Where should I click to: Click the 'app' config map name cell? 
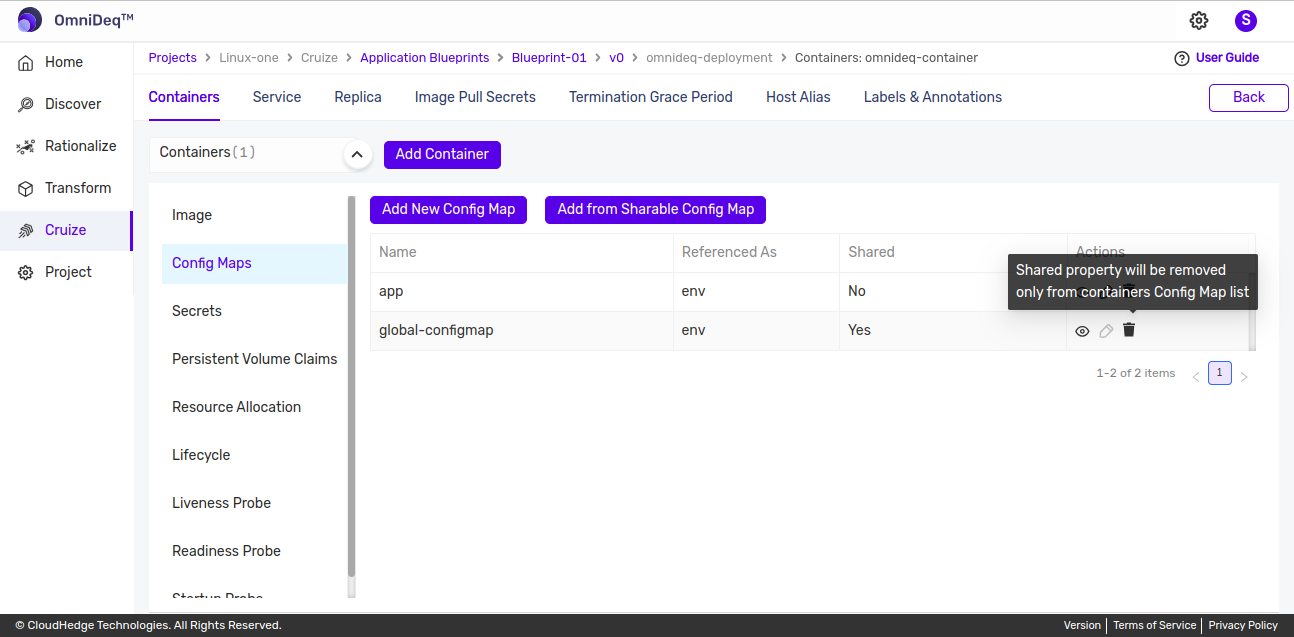522,291
